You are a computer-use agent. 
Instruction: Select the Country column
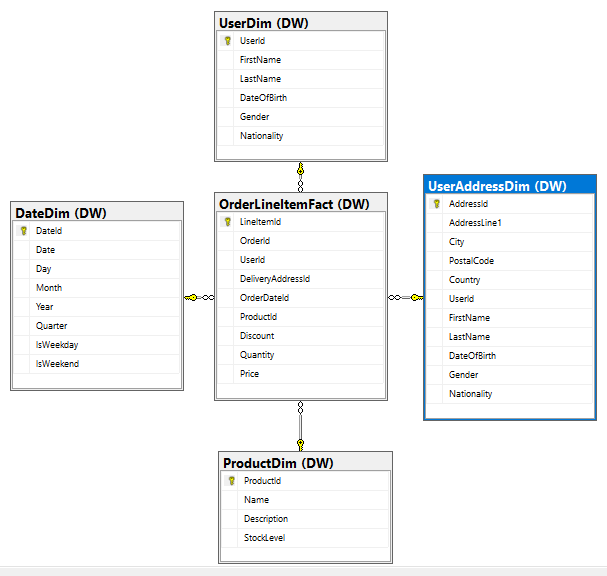point(510,280)
